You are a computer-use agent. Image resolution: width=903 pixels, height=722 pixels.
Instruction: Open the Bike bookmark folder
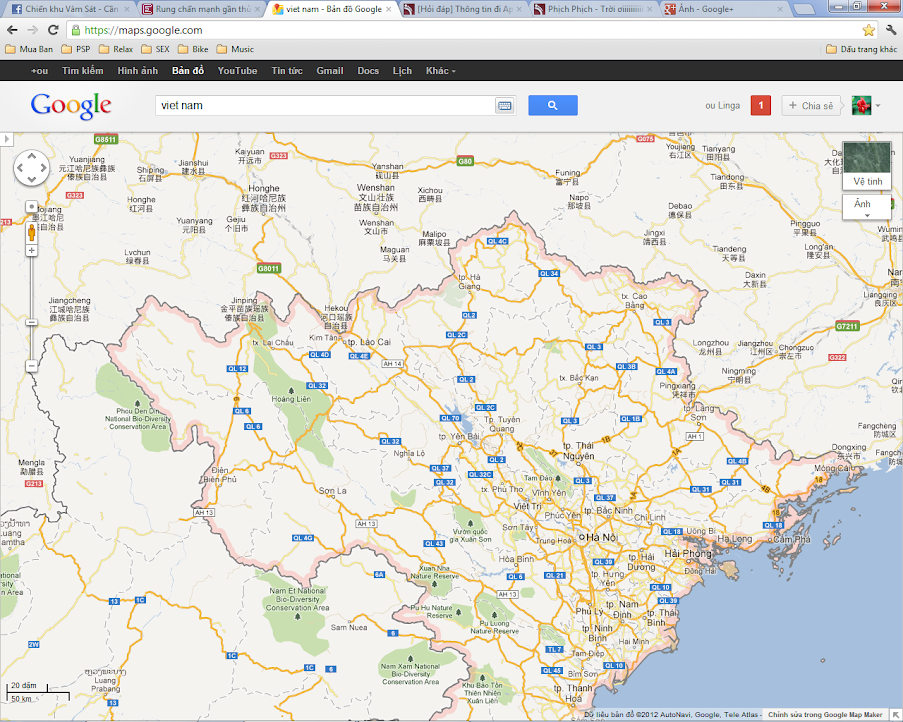coord(193,49)
